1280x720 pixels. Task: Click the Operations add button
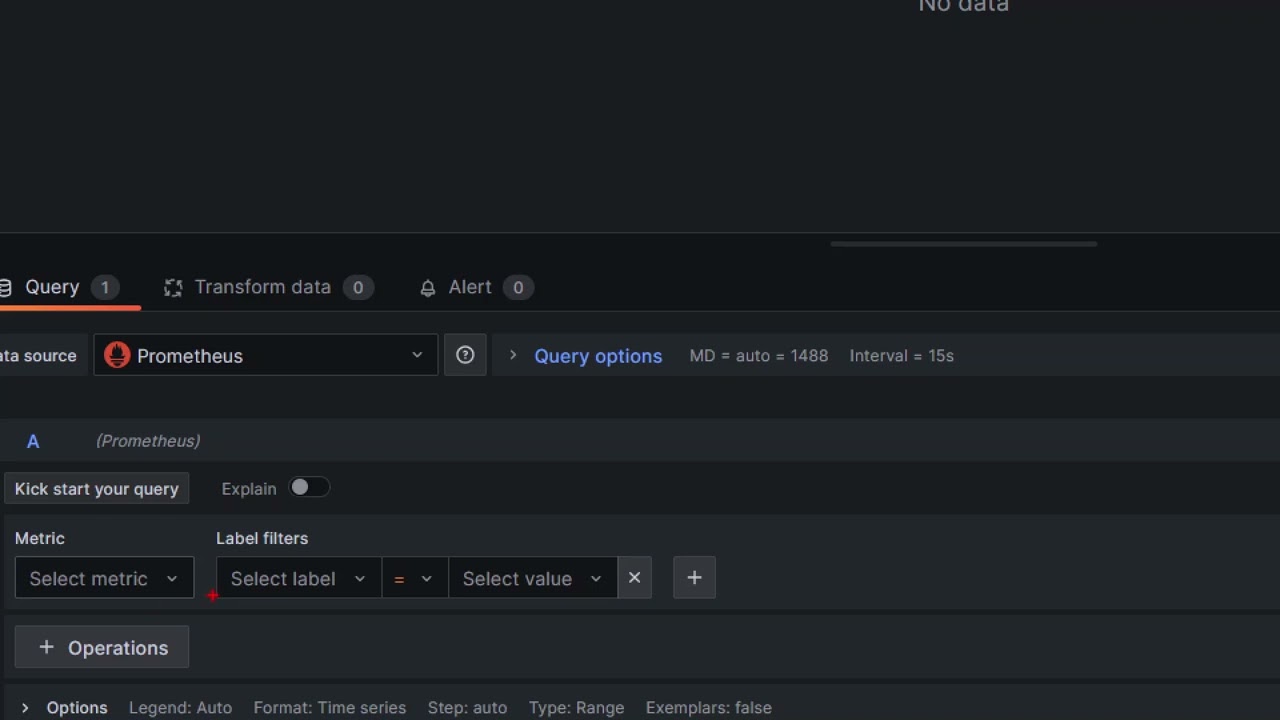pyautogui.click(x=102, y=648)
